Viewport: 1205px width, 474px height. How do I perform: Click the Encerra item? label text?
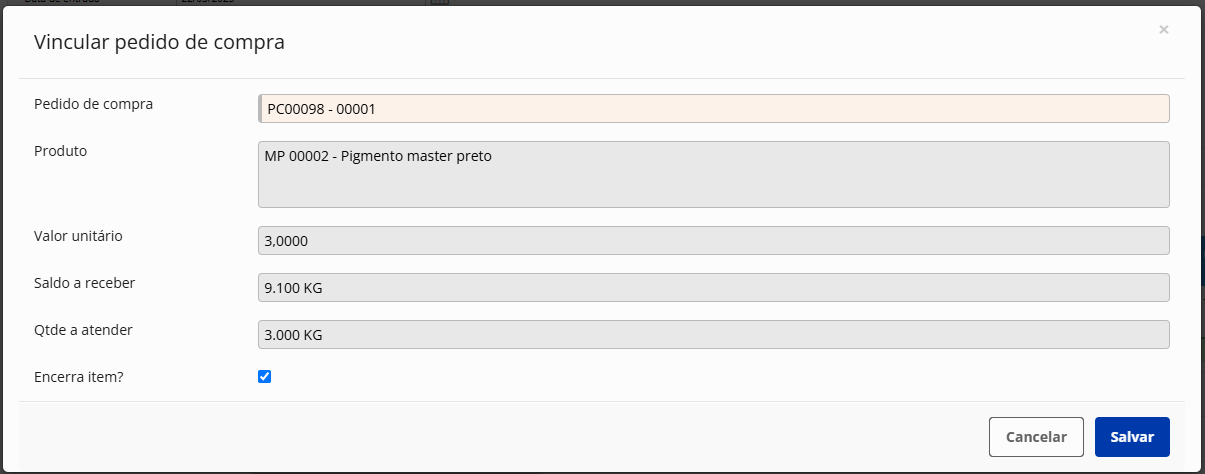click(x=78, y=376)
